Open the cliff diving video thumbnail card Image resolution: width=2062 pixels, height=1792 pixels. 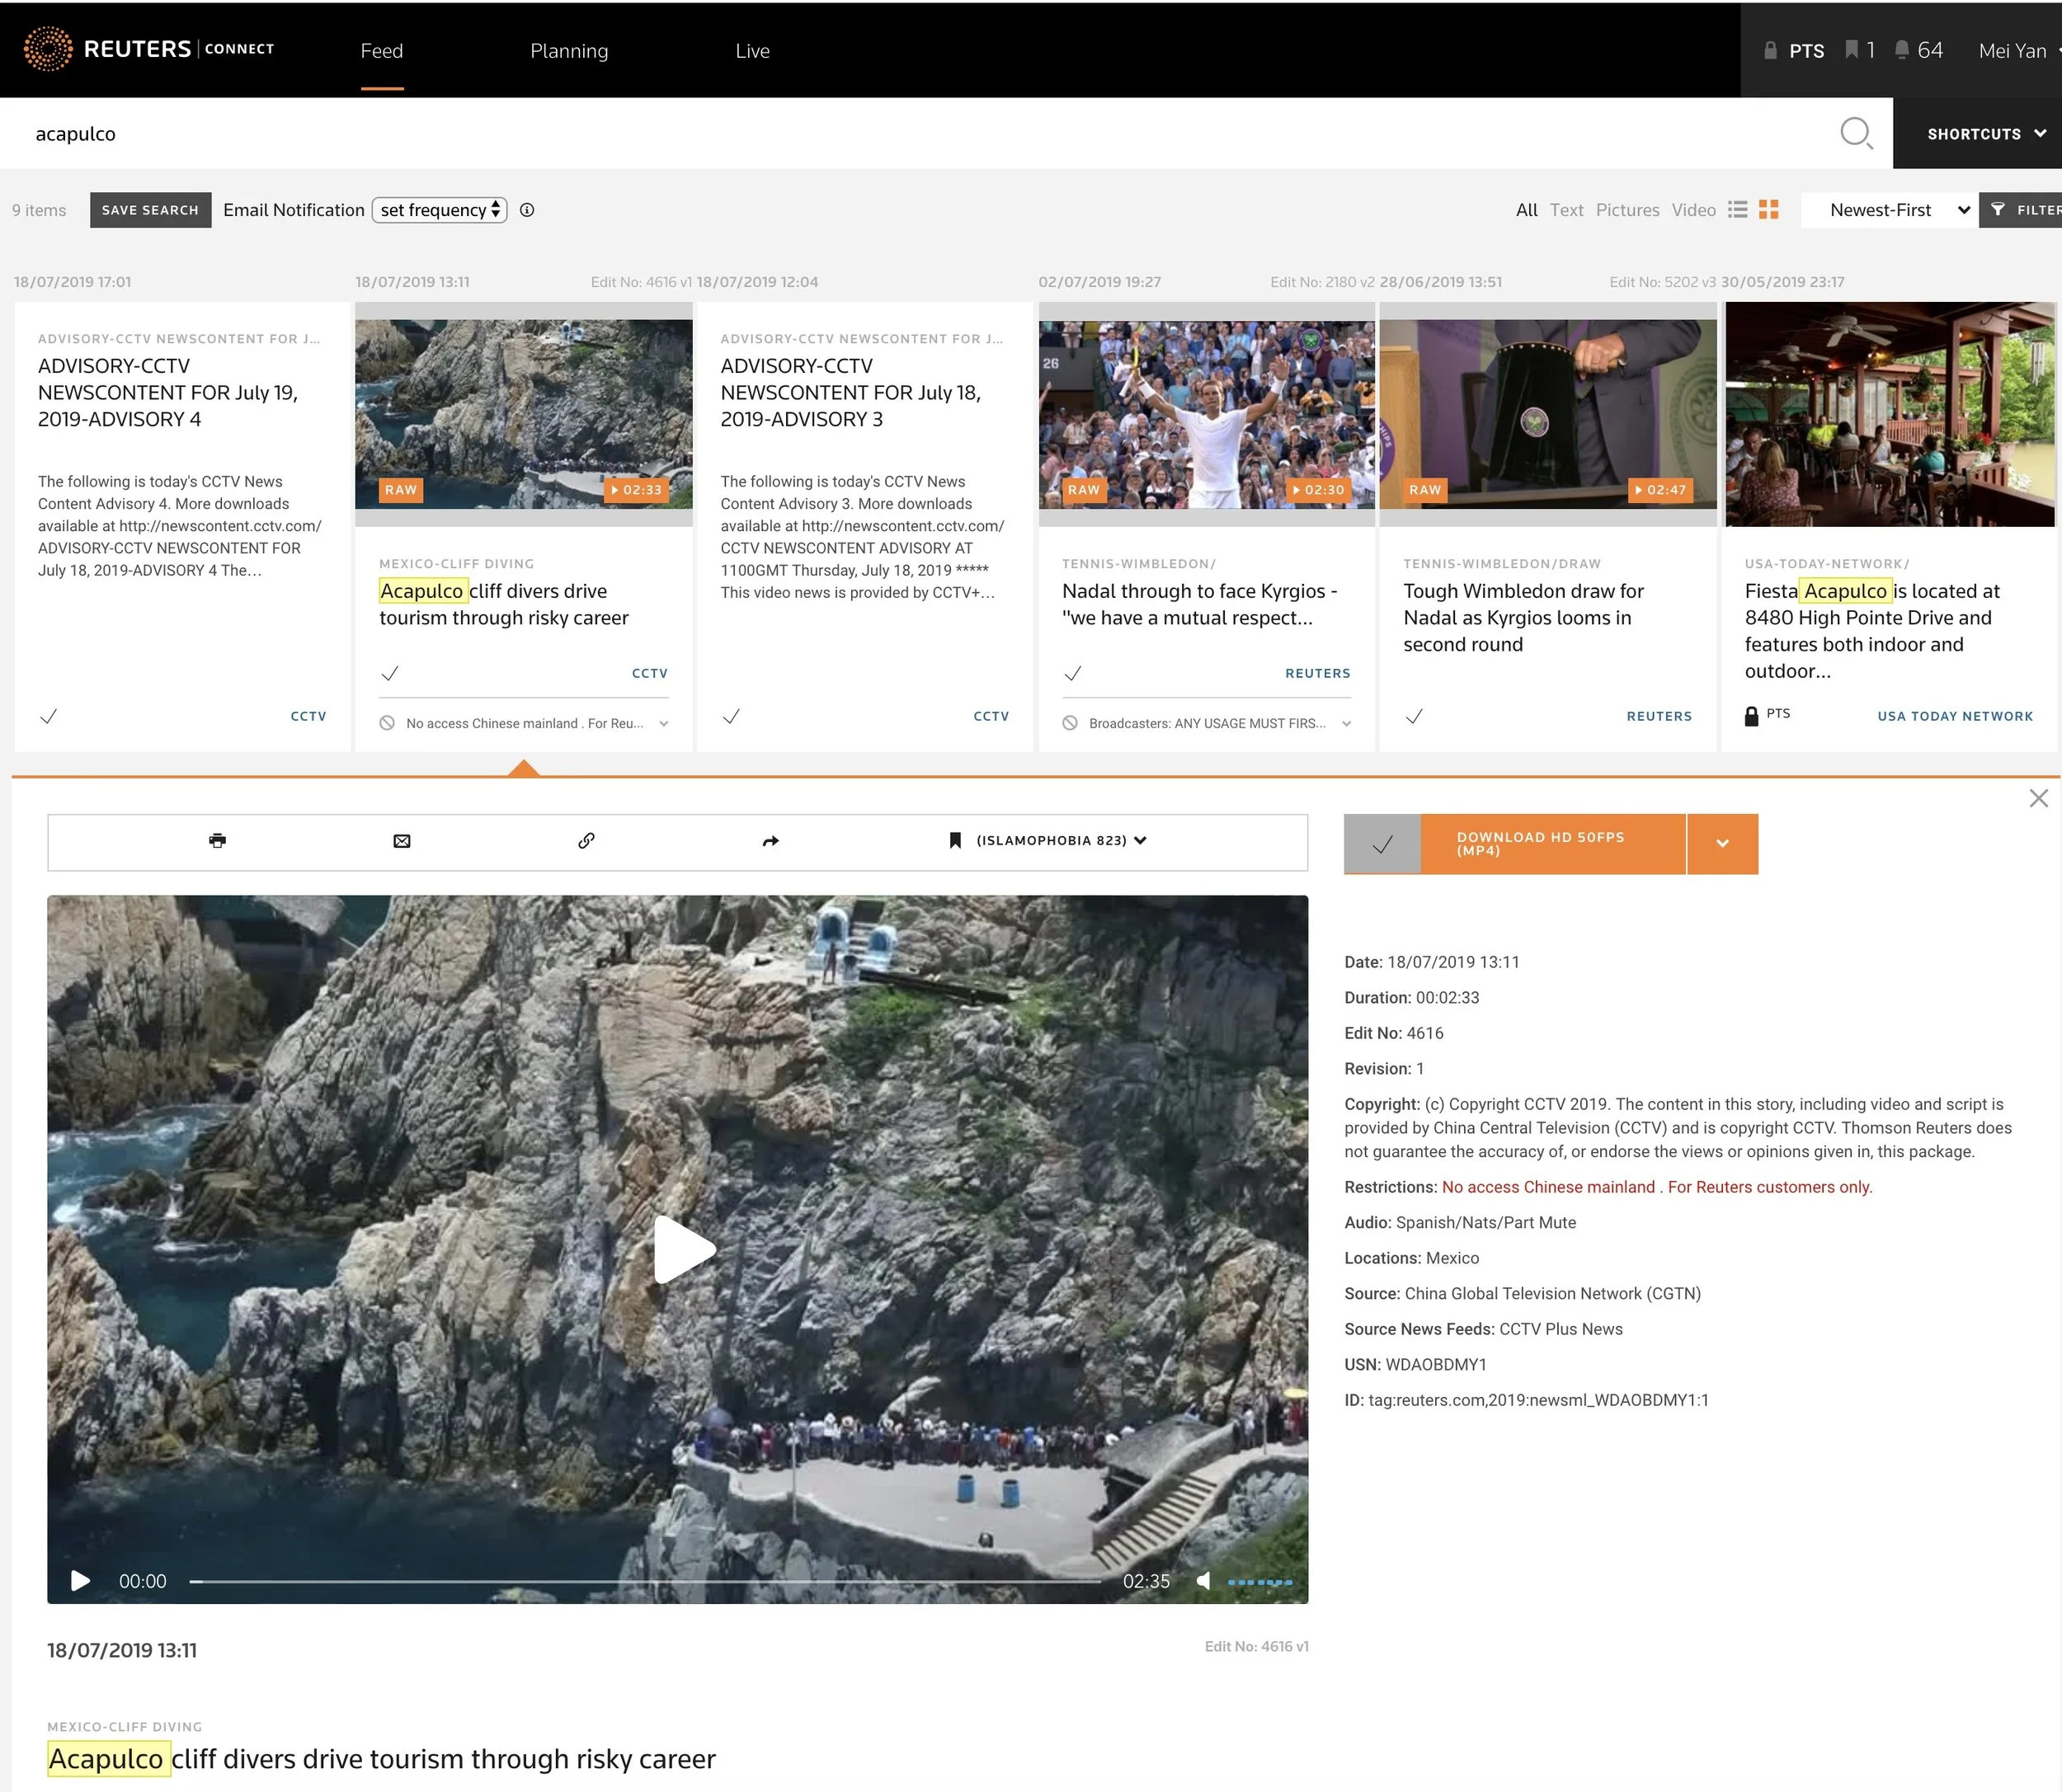523,414
